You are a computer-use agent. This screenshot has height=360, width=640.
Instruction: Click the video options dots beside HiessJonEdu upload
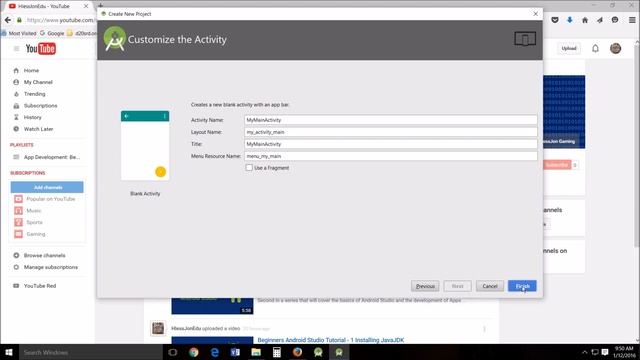pyautogui.click(x=484, y=329)
